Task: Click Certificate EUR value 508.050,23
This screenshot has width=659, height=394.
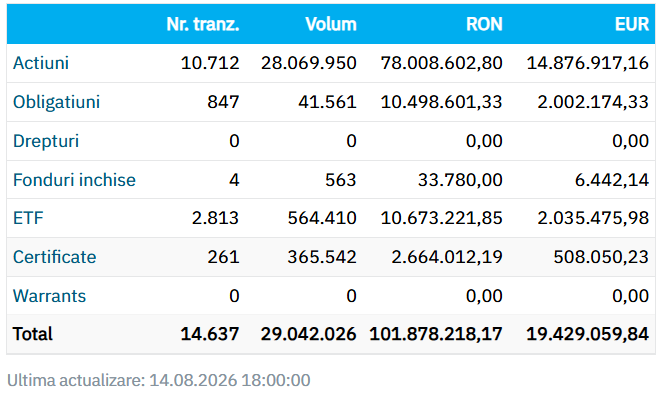Action: click(x=601, y=257)
